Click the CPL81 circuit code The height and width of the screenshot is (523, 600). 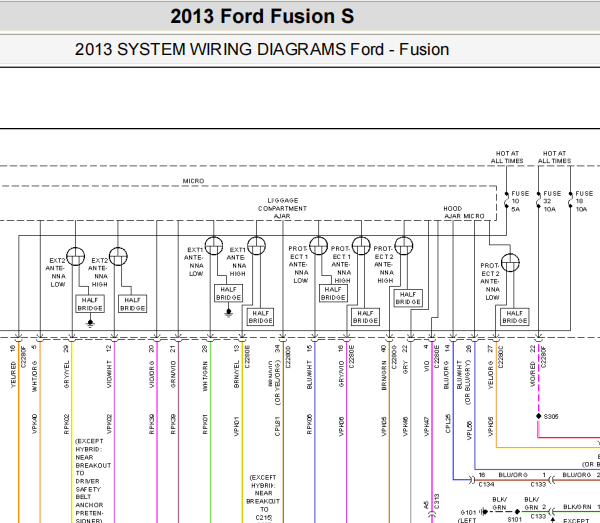278,426
